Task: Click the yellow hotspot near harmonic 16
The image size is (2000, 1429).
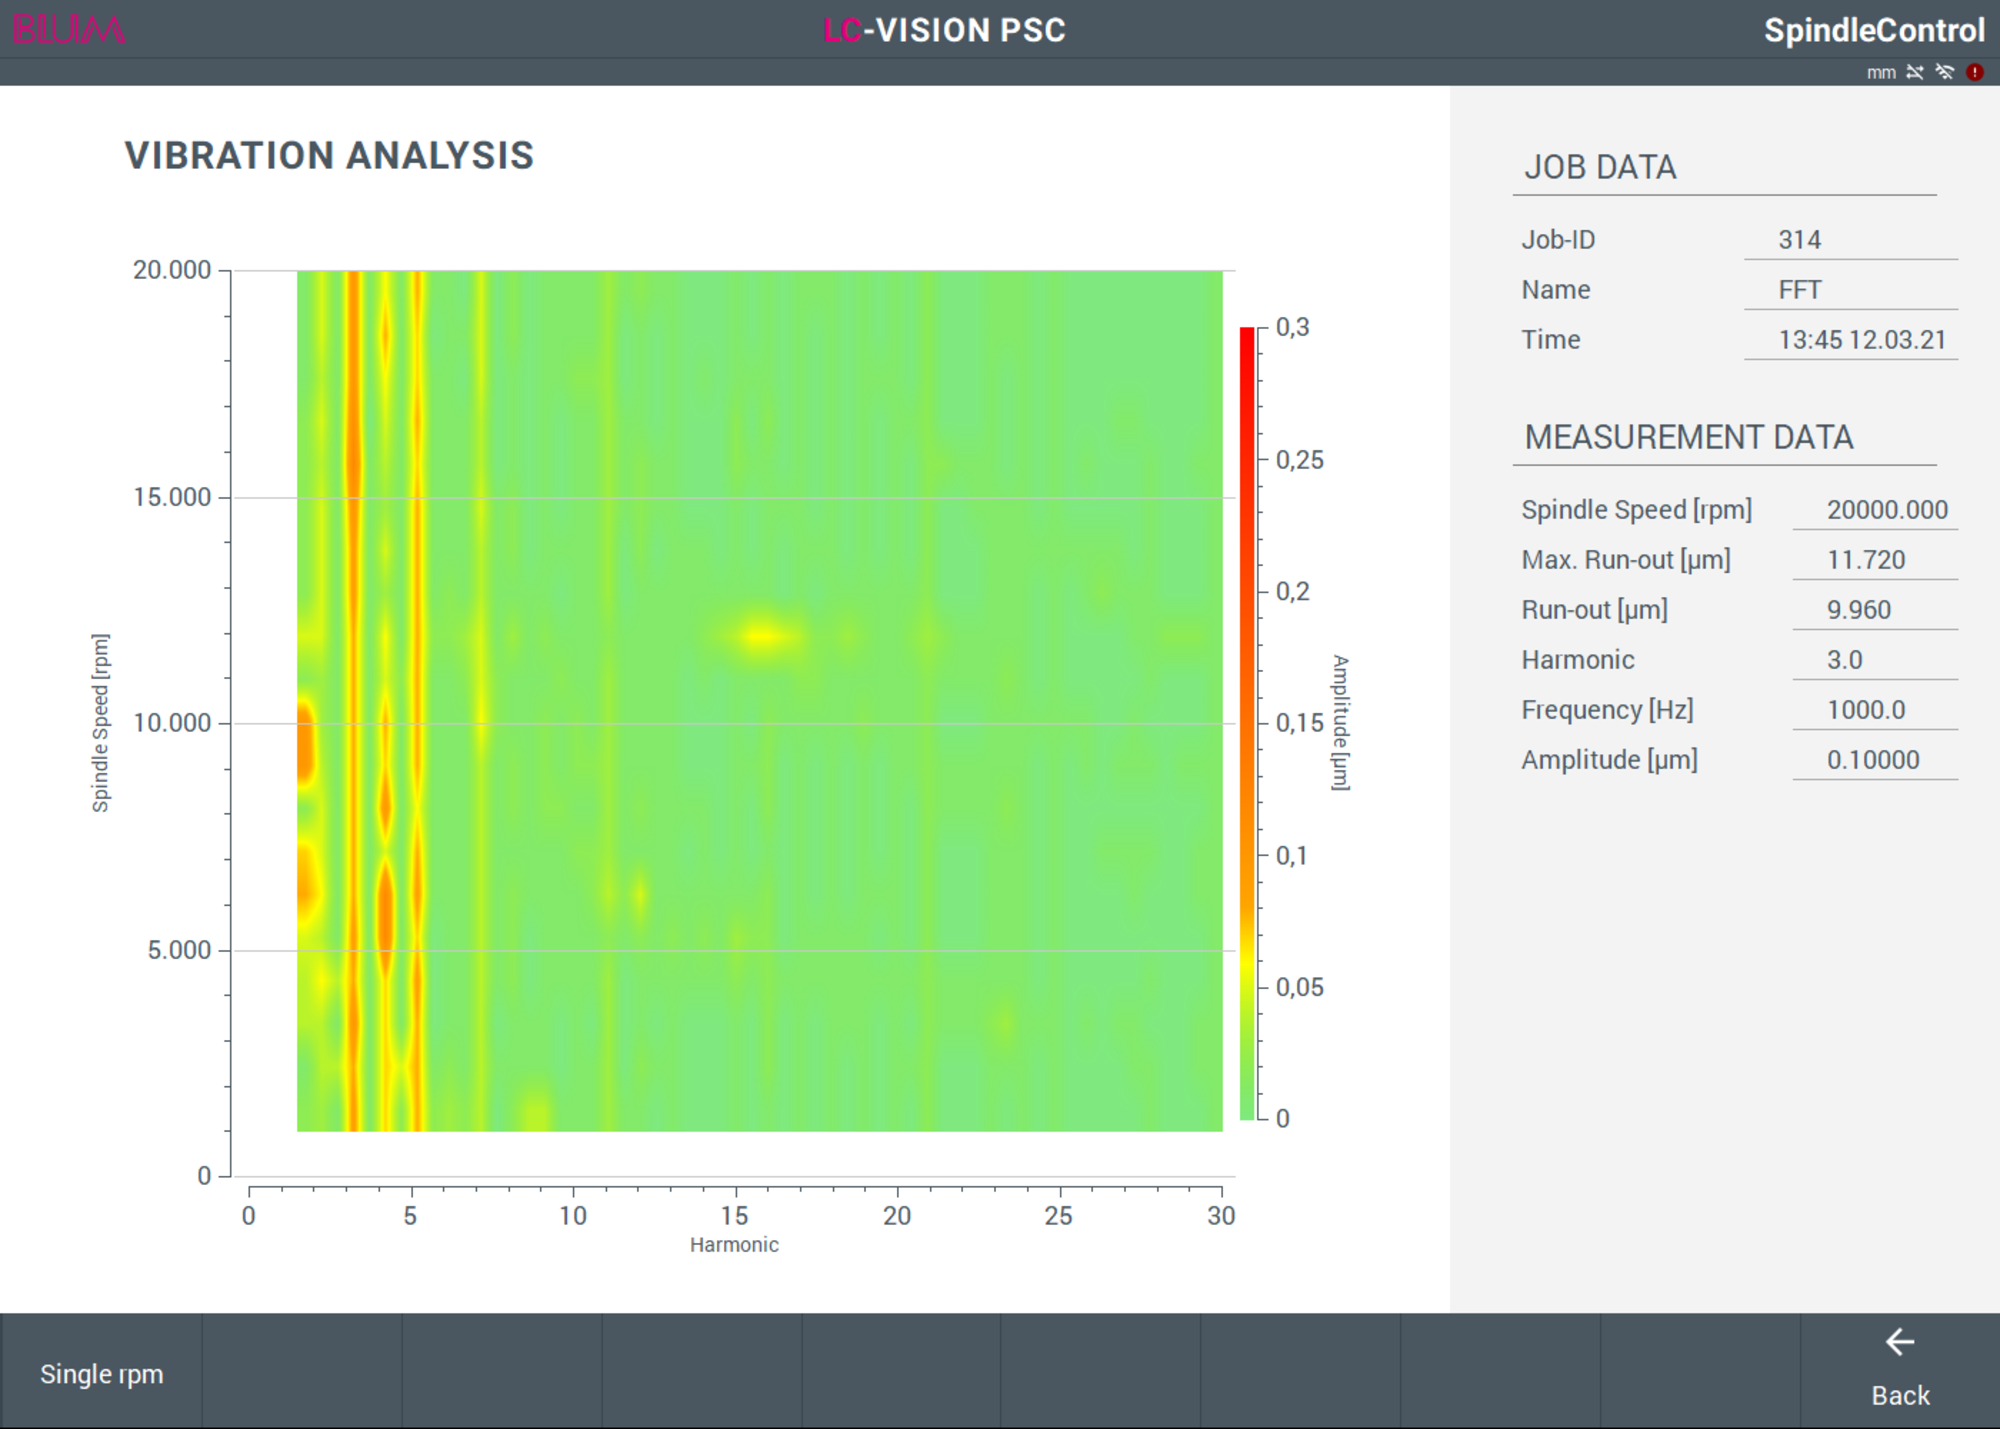Action: [762, 635]
